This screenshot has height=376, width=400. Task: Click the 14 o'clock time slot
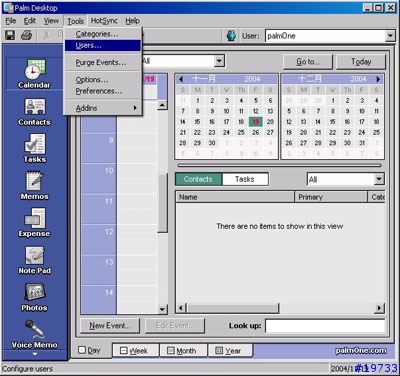click(x=137, y=299)
